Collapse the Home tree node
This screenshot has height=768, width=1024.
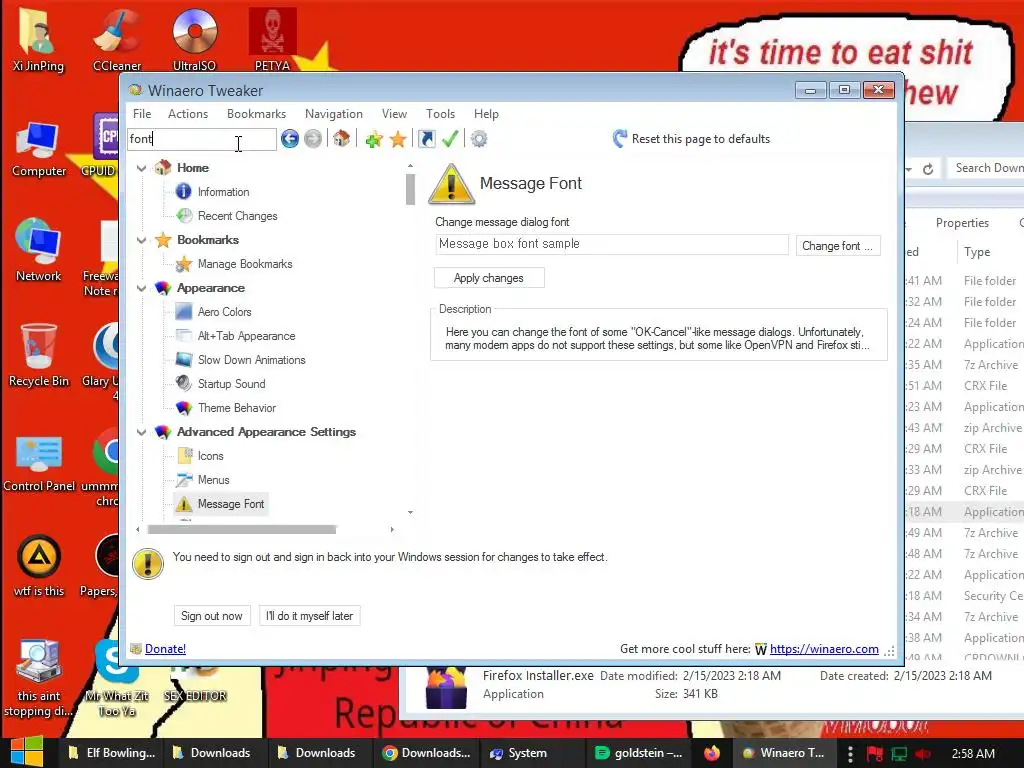(141, 168)
